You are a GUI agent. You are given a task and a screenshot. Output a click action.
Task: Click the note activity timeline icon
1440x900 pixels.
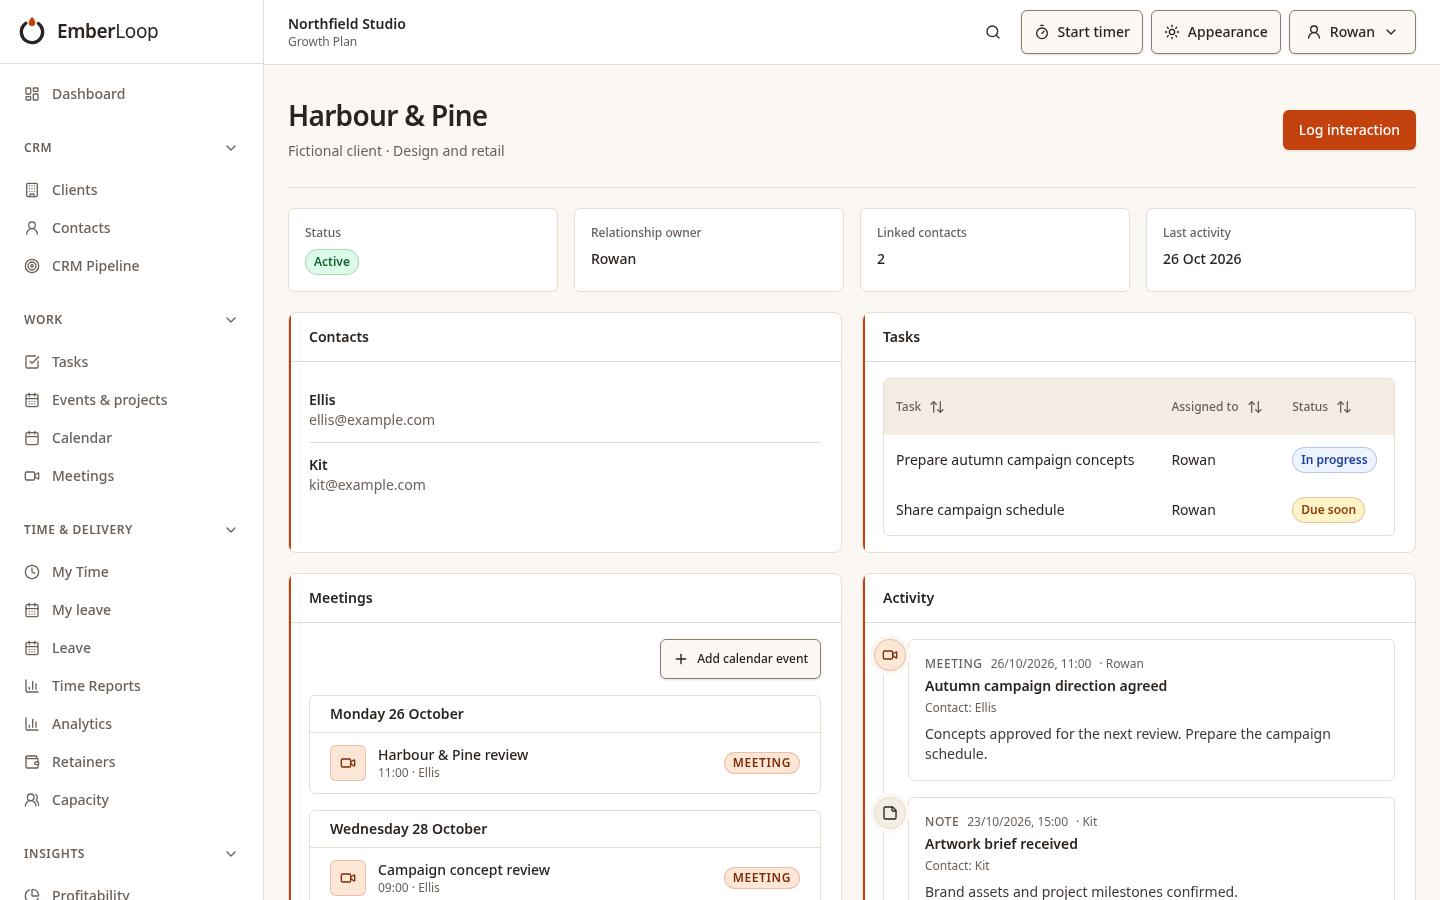click(x=890, y=813)
